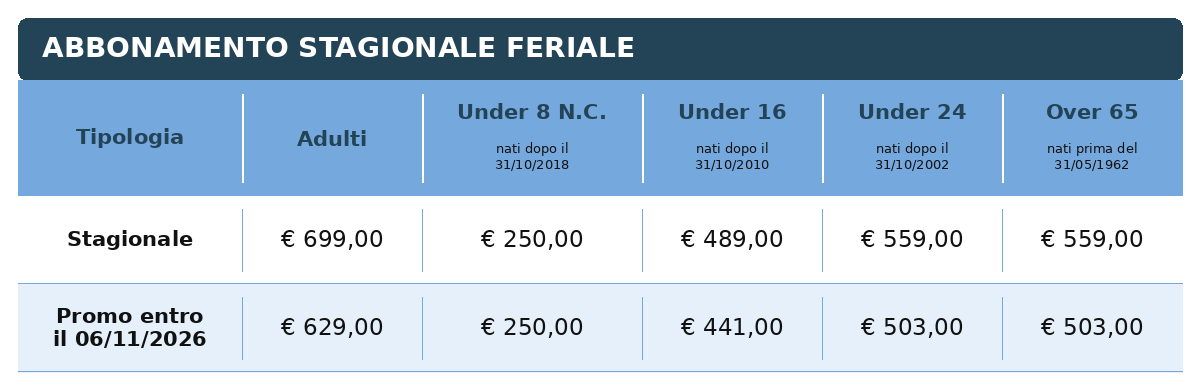The image size is (1200, 390).
Task: Click the Under 8 stagionale price € 250,00
Action: tap(532, 240)
